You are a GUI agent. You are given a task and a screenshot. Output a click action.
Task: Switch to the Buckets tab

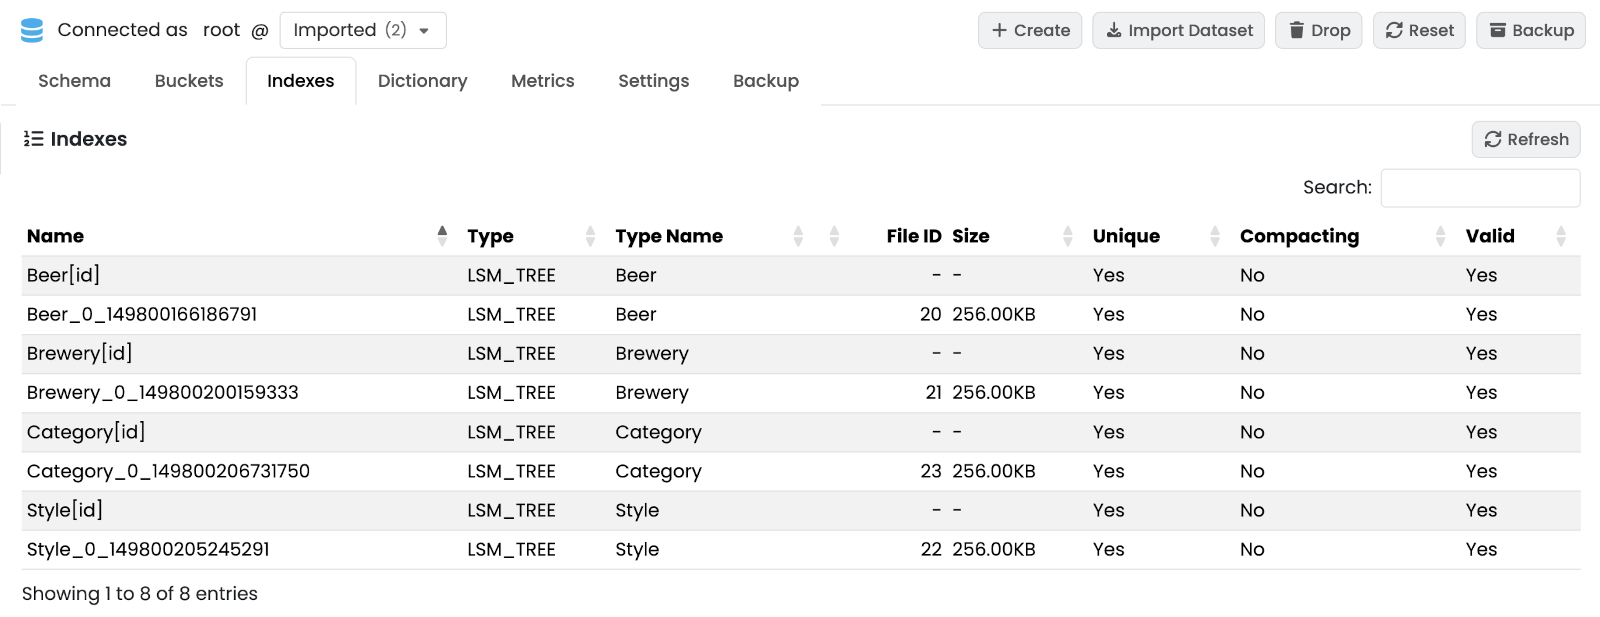point(189,81)
